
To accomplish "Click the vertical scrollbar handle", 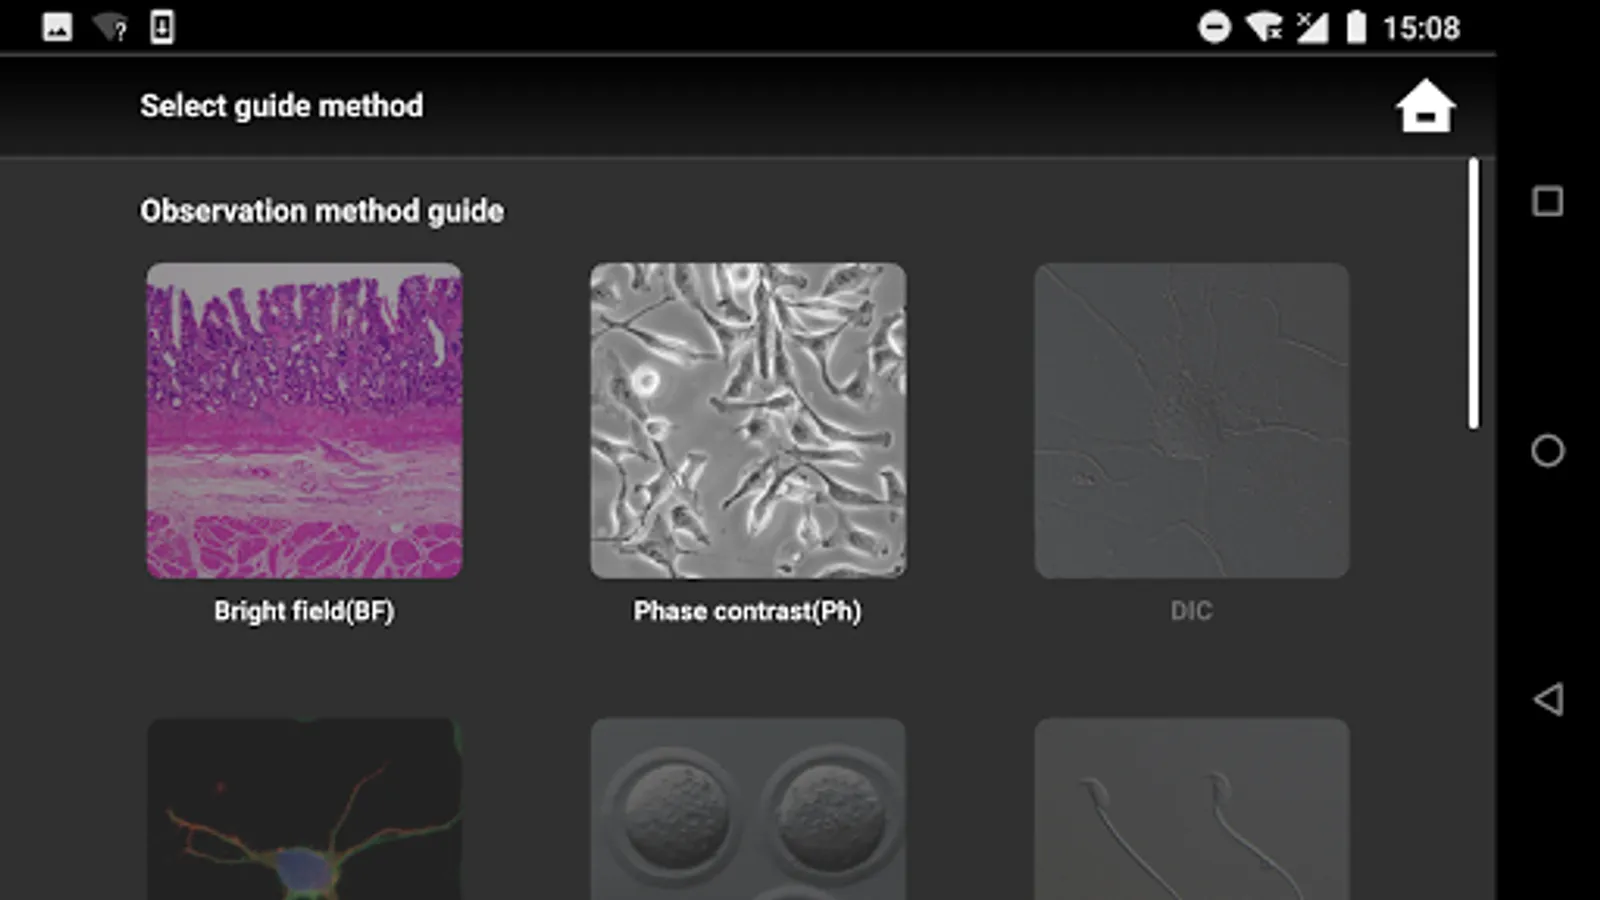I will pyautogui.click(x=1473, y=293).
